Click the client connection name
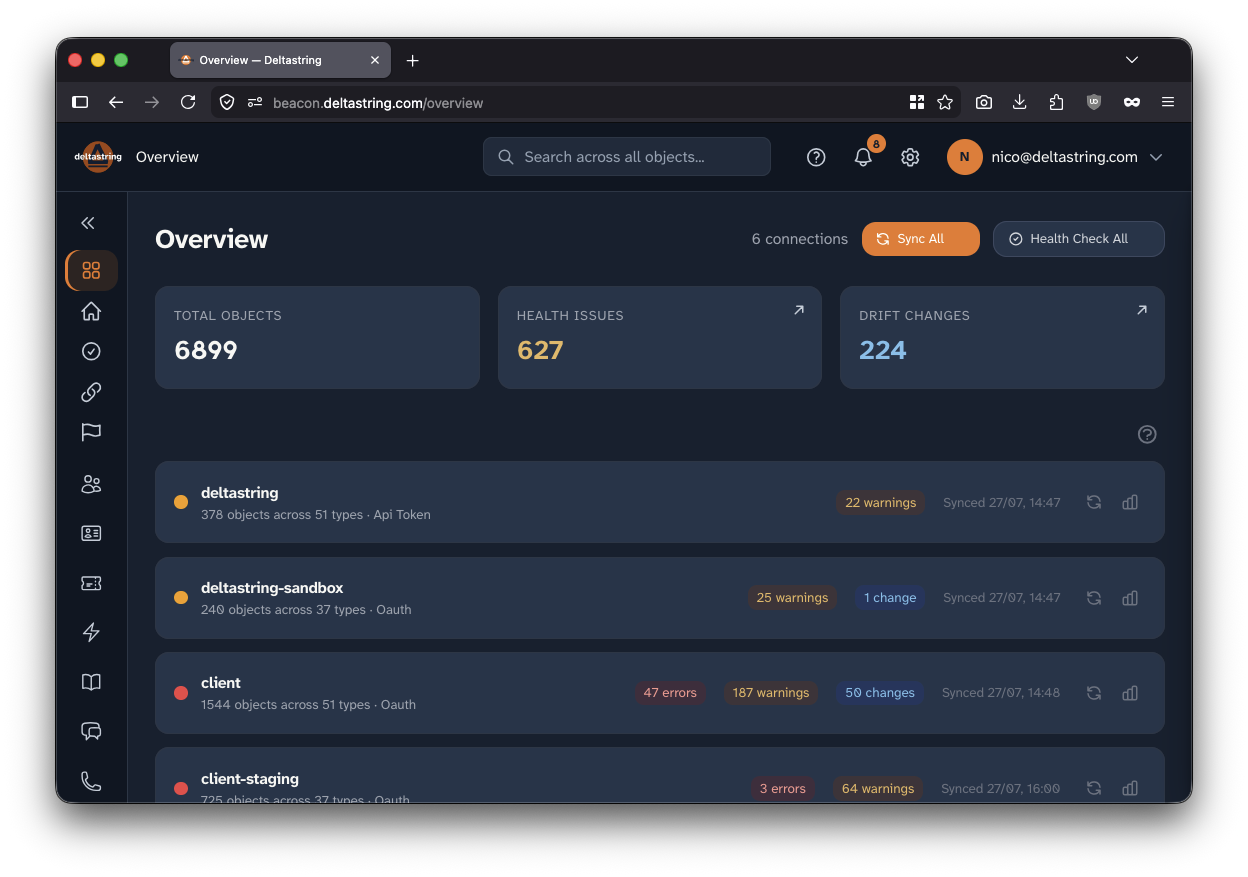This screenshot has height=877, width=1248. (221, 683)
